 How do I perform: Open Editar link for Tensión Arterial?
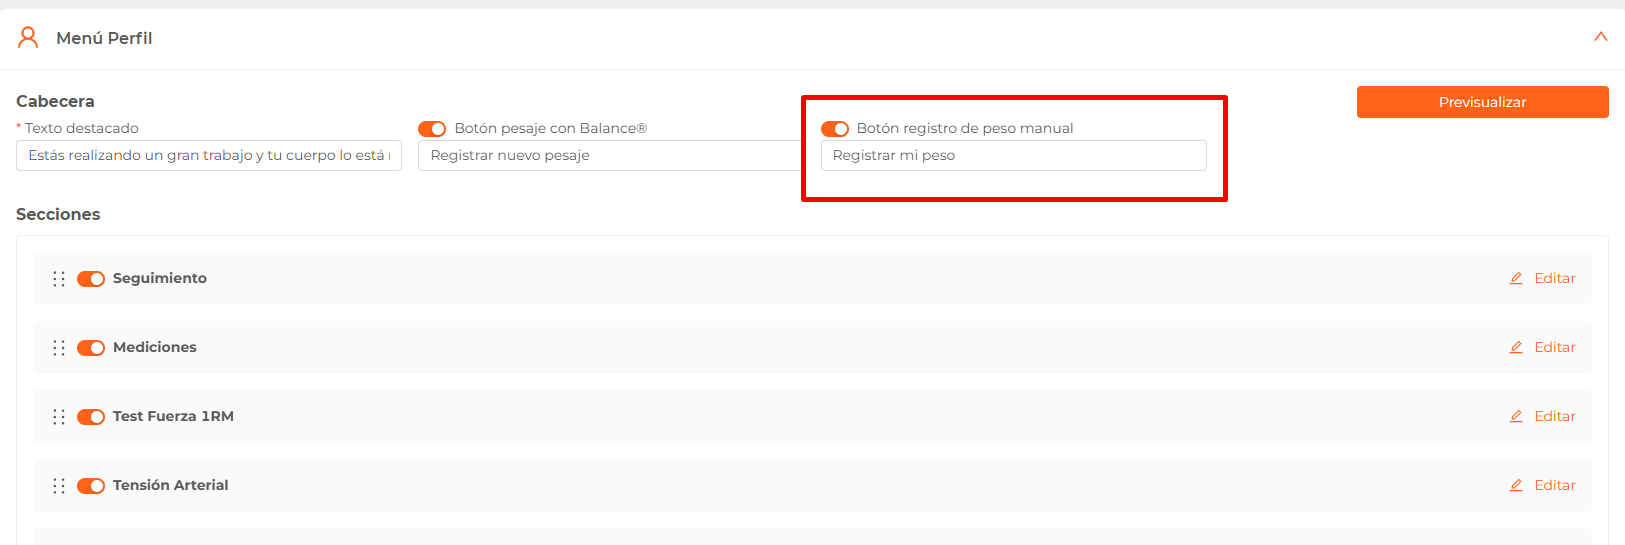click(1555, 485)
